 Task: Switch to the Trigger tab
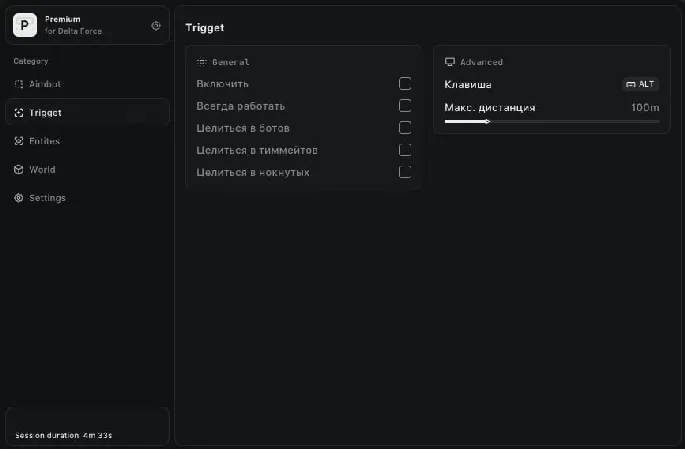46,113
